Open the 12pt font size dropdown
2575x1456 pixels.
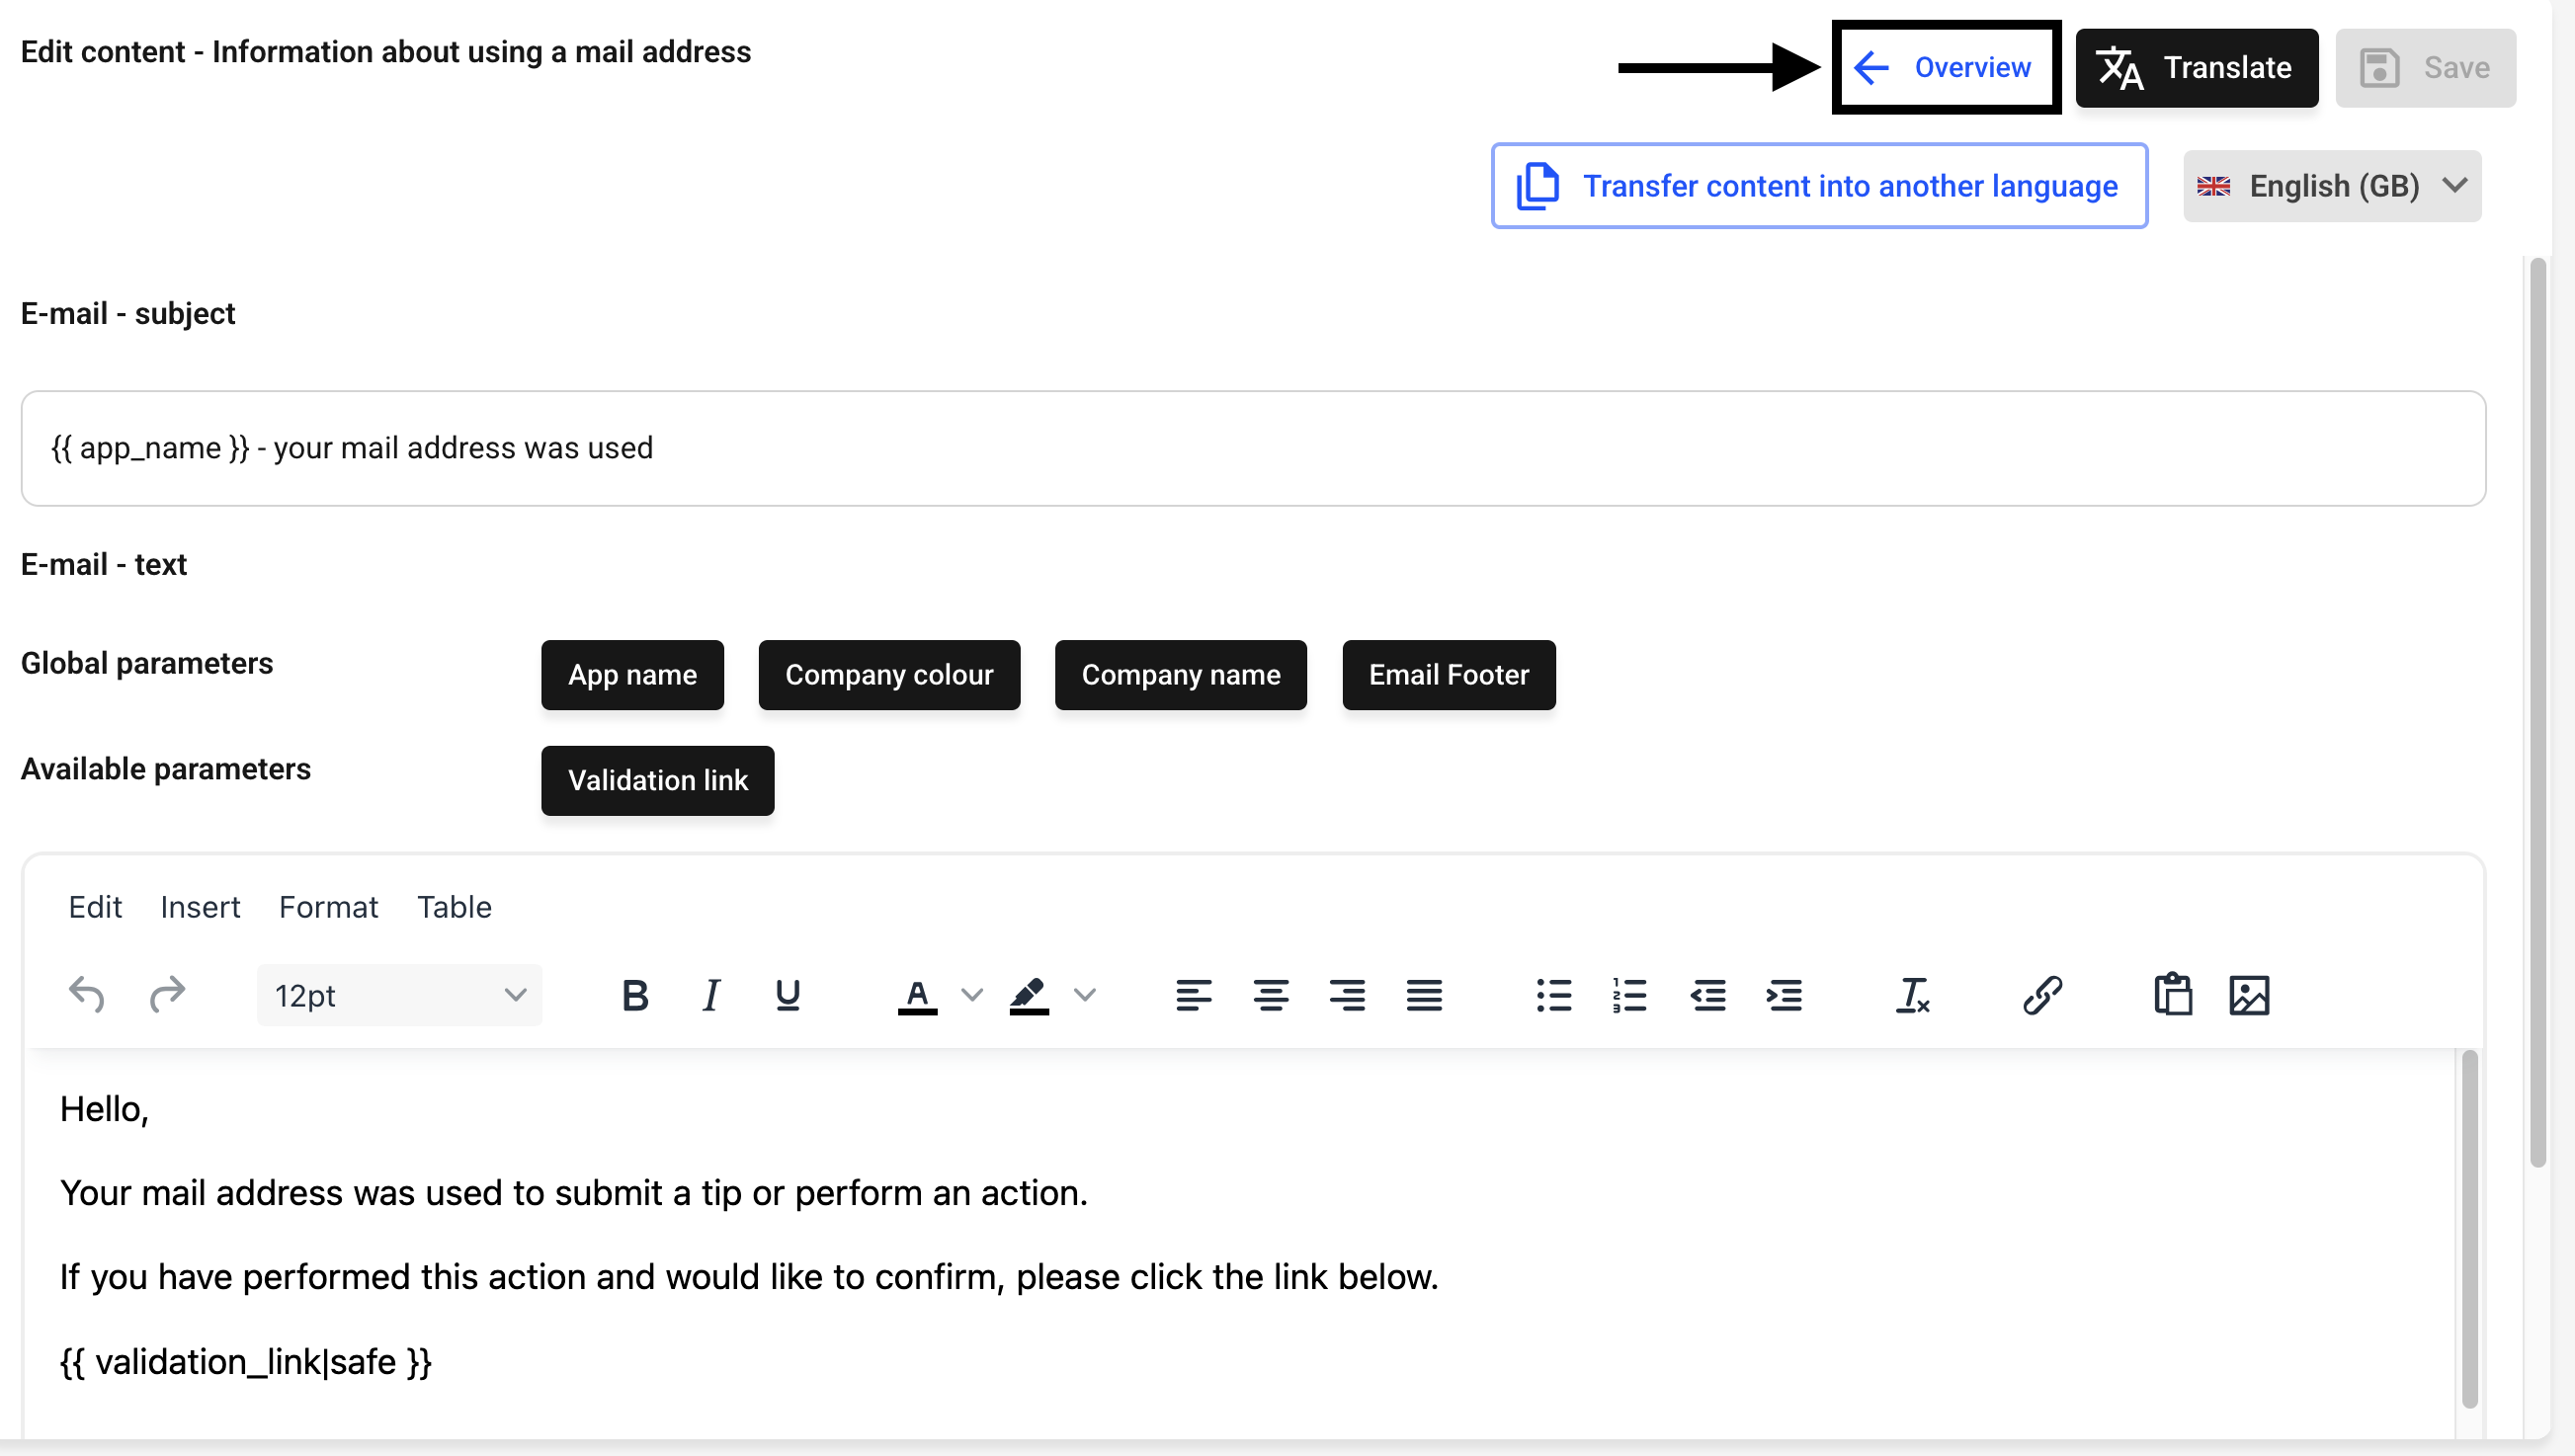pyautogui.click(x=399, y=995)
